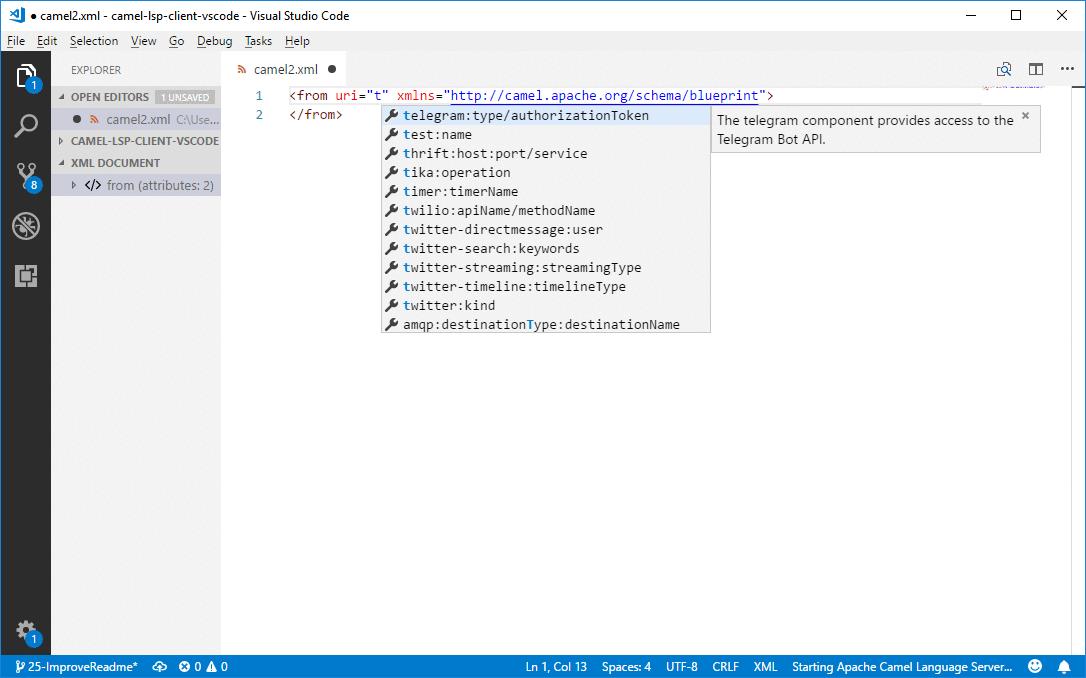Change language mode via XML indicator

point(765,666)
